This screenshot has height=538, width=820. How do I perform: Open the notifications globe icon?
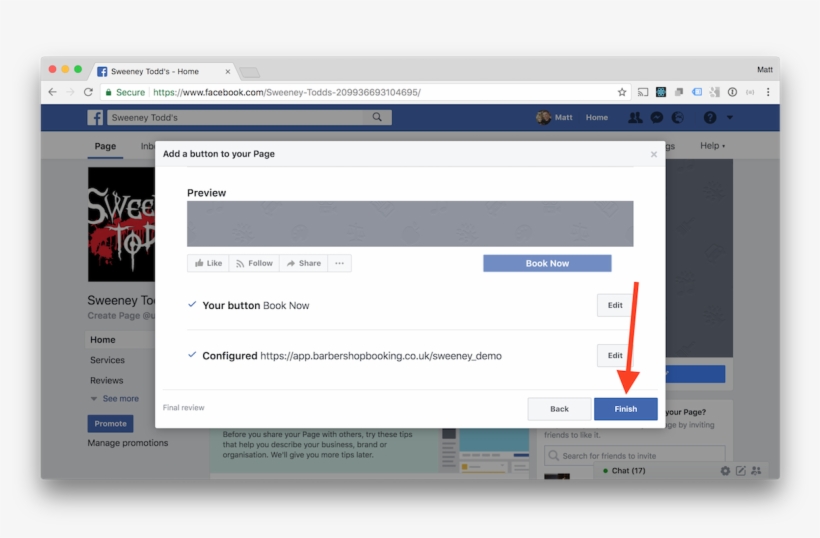point(678,117)
